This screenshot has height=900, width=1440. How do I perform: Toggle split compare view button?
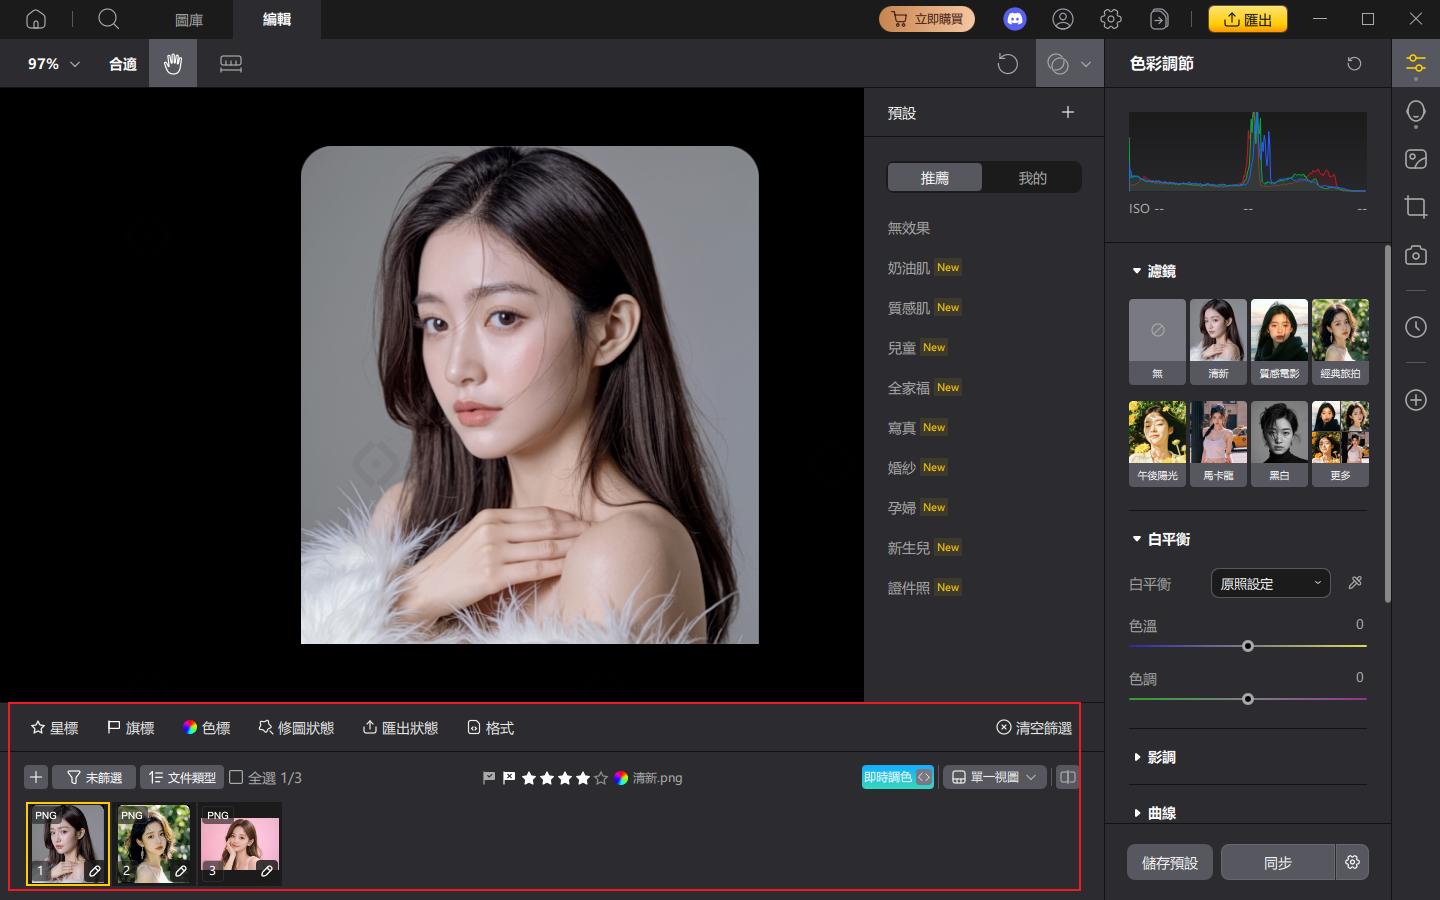click(1068, 777)
